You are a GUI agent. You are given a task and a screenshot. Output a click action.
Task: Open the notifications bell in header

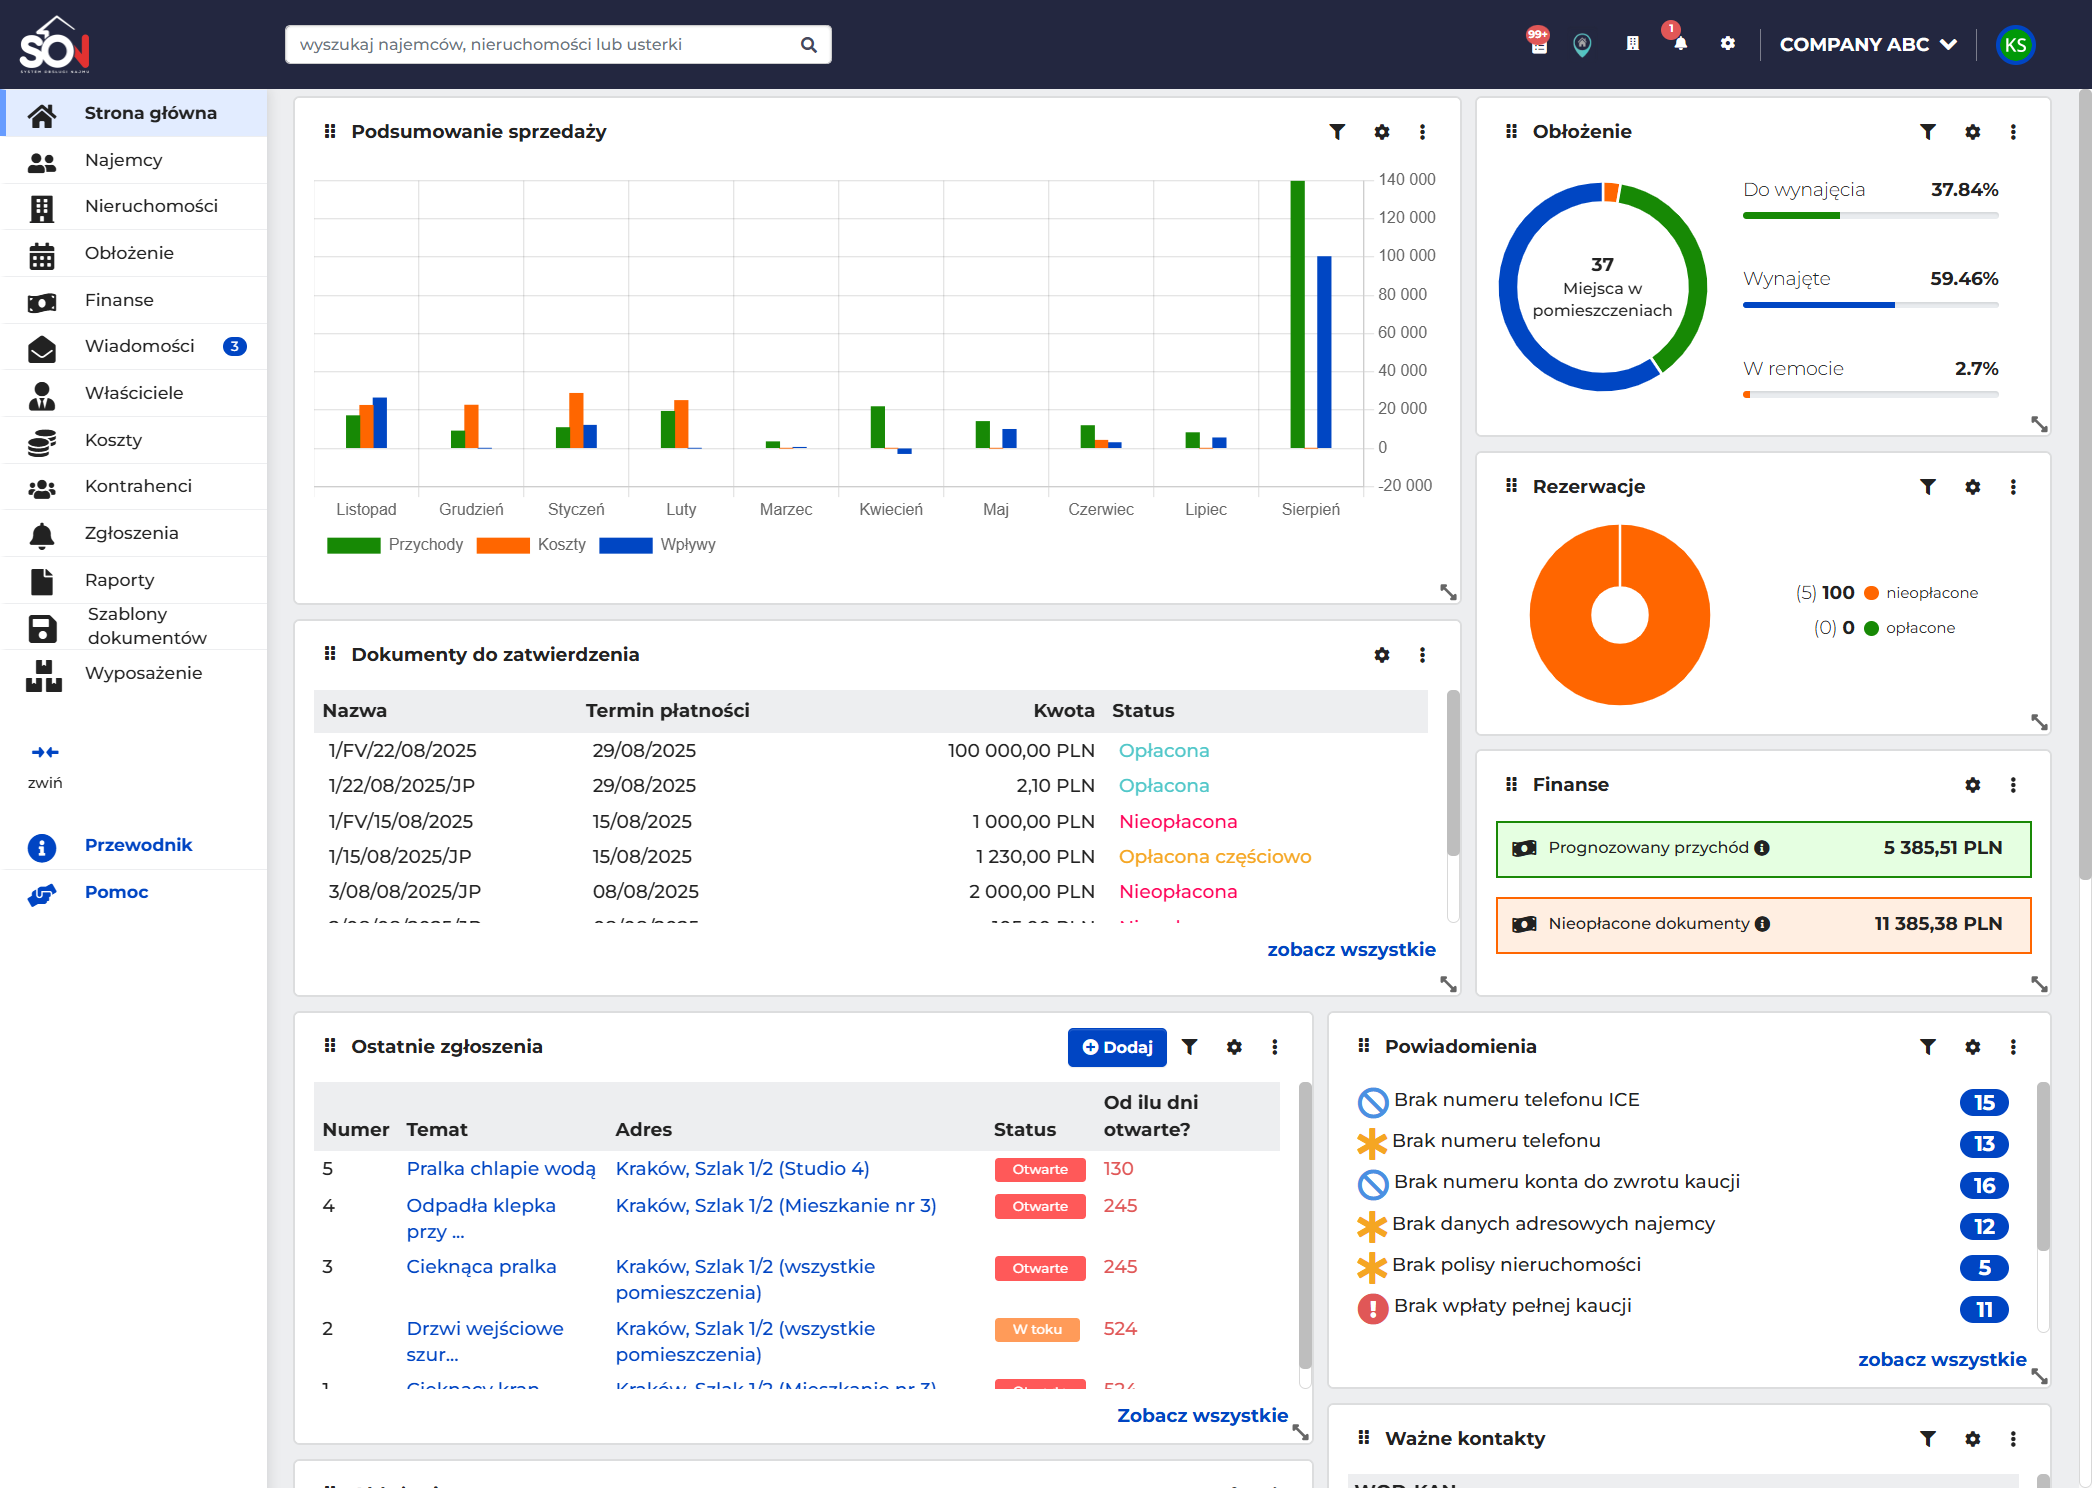[x=1679, y=42]
